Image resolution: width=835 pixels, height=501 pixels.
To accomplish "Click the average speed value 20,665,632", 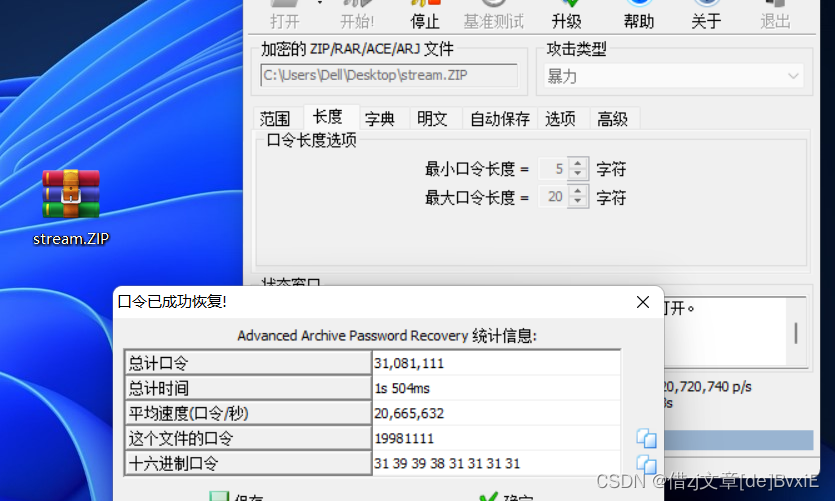I will point(496,413).
